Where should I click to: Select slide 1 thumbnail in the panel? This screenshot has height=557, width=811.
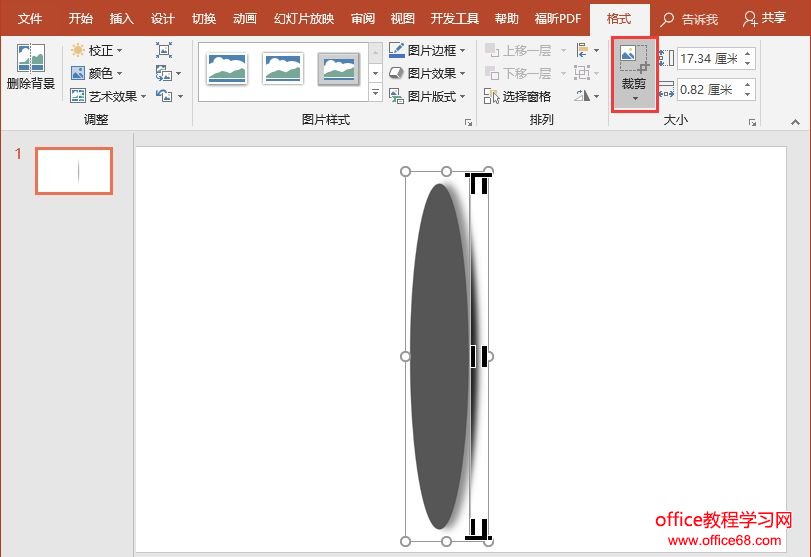tap(73, 171)
